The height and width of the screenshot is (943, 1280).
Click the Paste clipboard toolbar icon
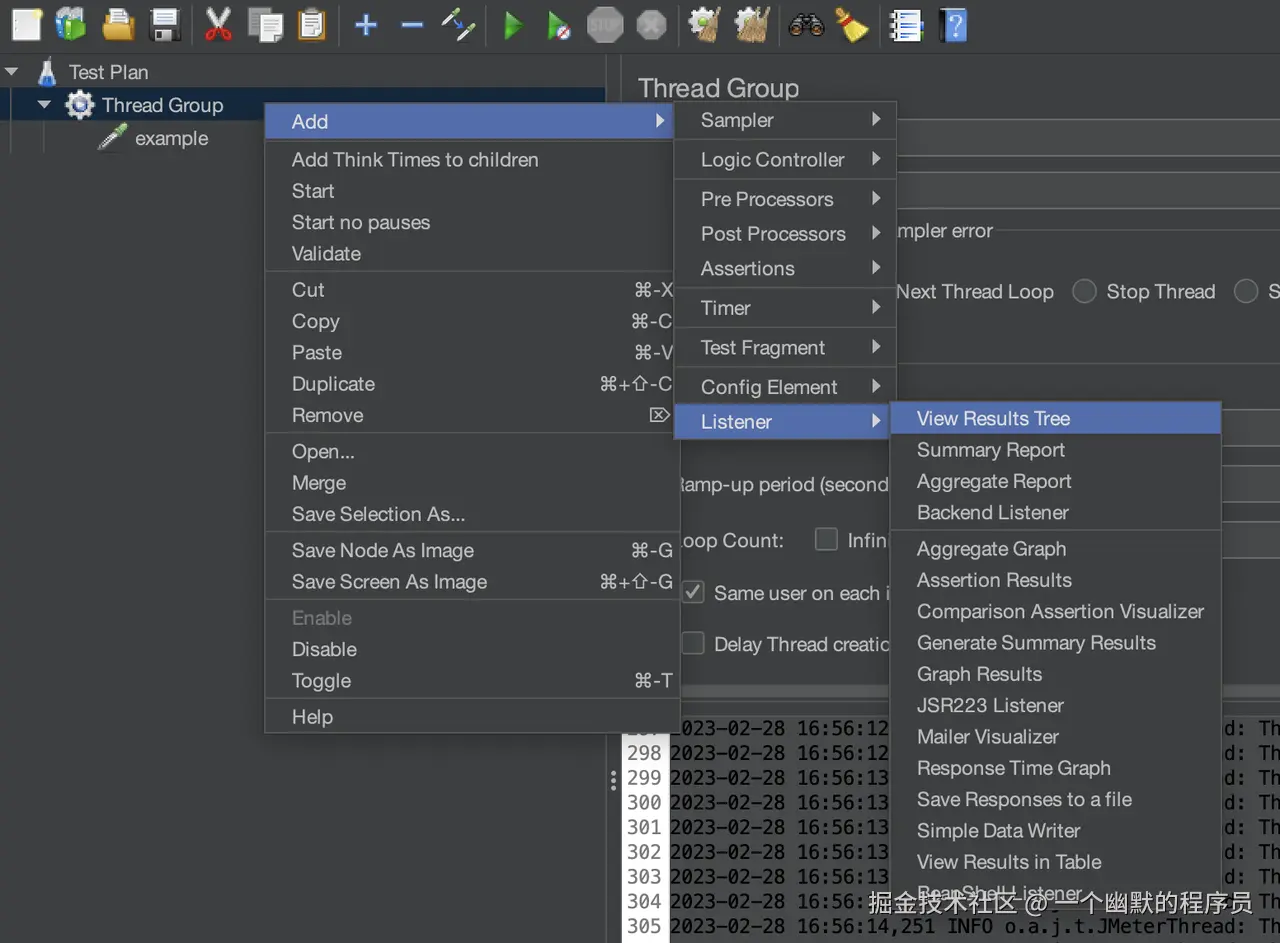point(312,24)
